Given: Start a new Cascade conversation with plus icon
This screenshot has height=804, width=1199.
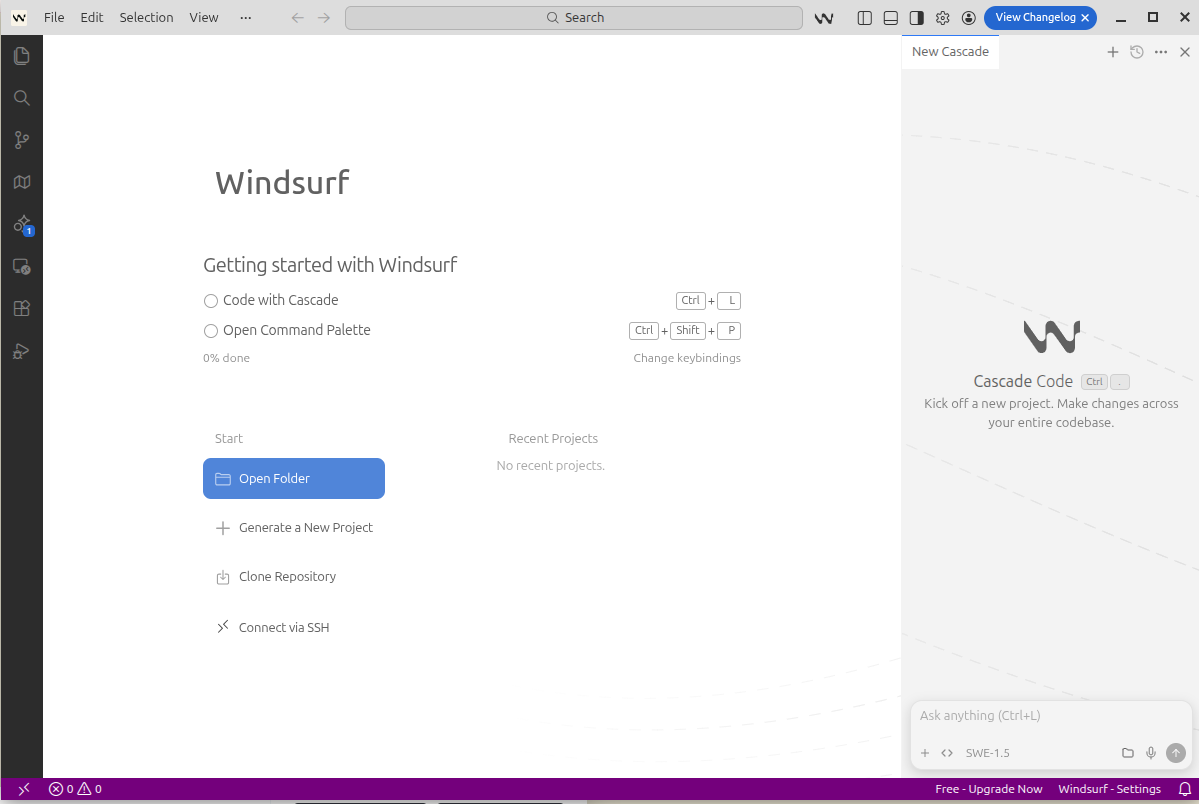Looking at the screenshot, I should point(1112,52).
